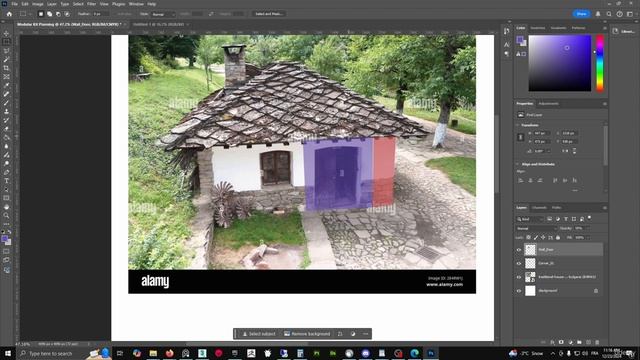Open the Filter menu
The height and width of the screenshot is (360, 640).
tap(91, 4)
